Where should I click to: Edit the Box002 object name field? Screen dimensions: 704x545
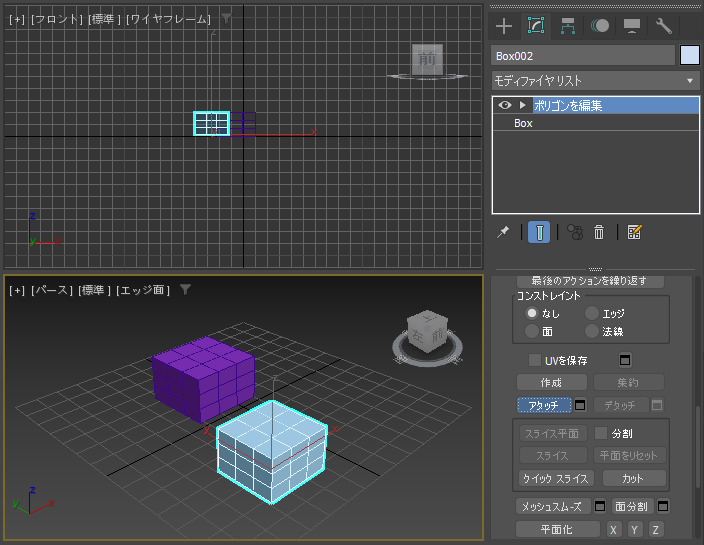tap(583, 56)
